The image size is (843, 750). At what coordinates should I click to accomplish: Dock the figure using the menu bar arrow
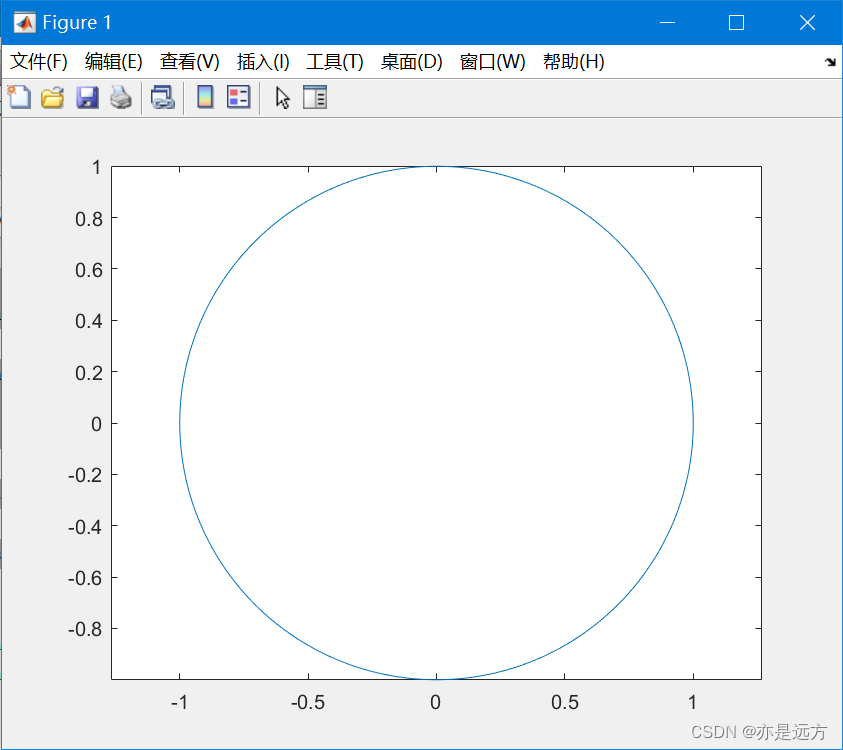click(x=830, y=62)
